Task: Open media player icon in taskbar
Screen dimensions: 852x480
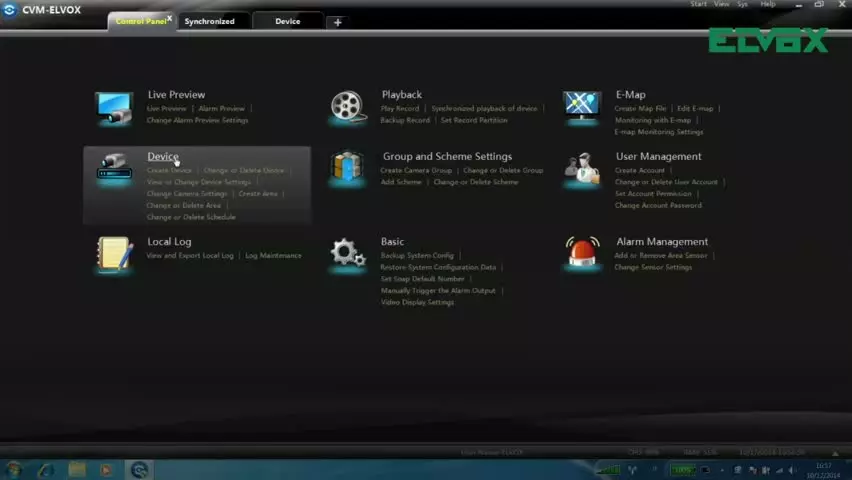Action: pos(106,470)
